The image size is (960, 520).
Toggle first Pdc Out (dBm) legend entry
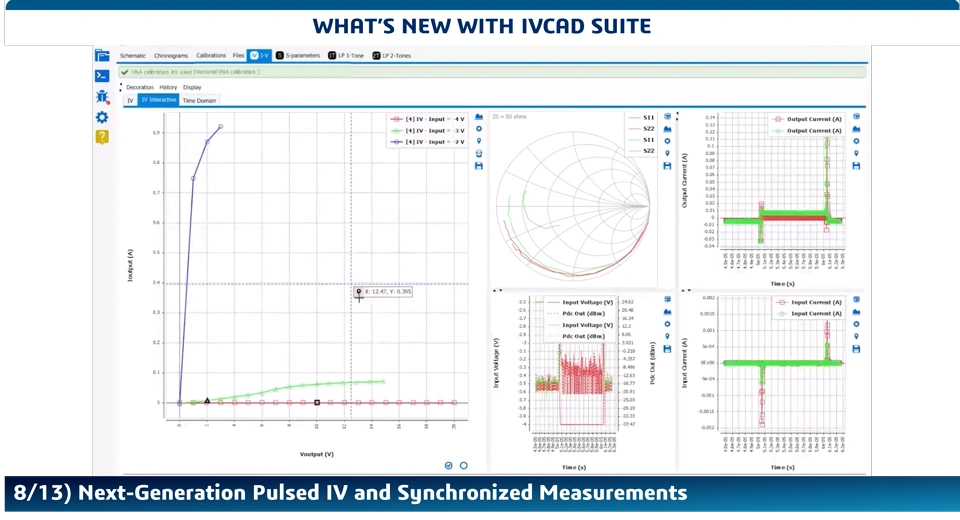click(x=576, y=314)
